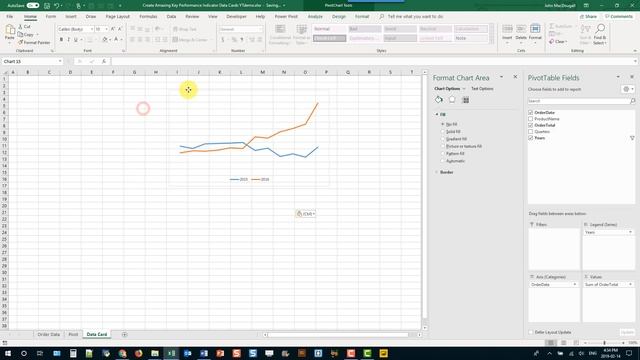The image size is (640, 360).
Task: Open Format as Table
Action: click(x=302, y=35)
